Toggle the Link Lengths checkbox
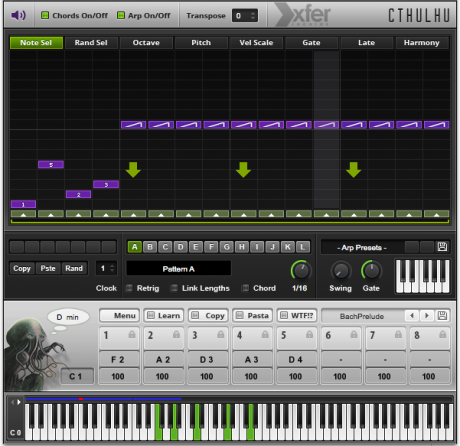The image size is (460, 446). tap(174, 288)
